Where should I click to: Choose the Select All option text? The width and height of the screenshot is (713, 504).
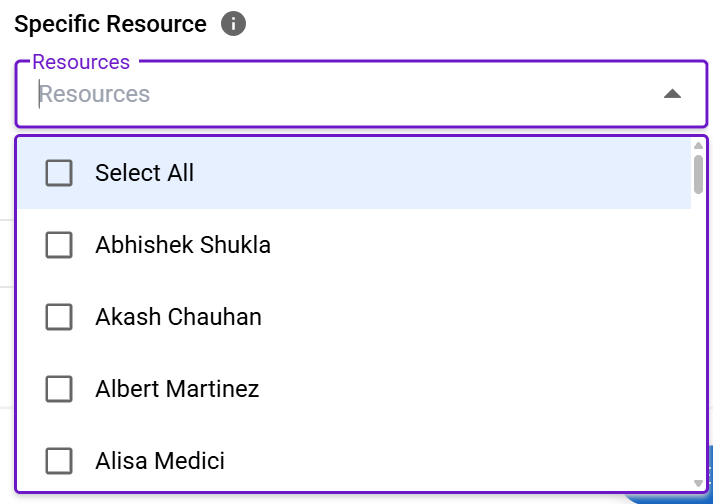[144, 173]
